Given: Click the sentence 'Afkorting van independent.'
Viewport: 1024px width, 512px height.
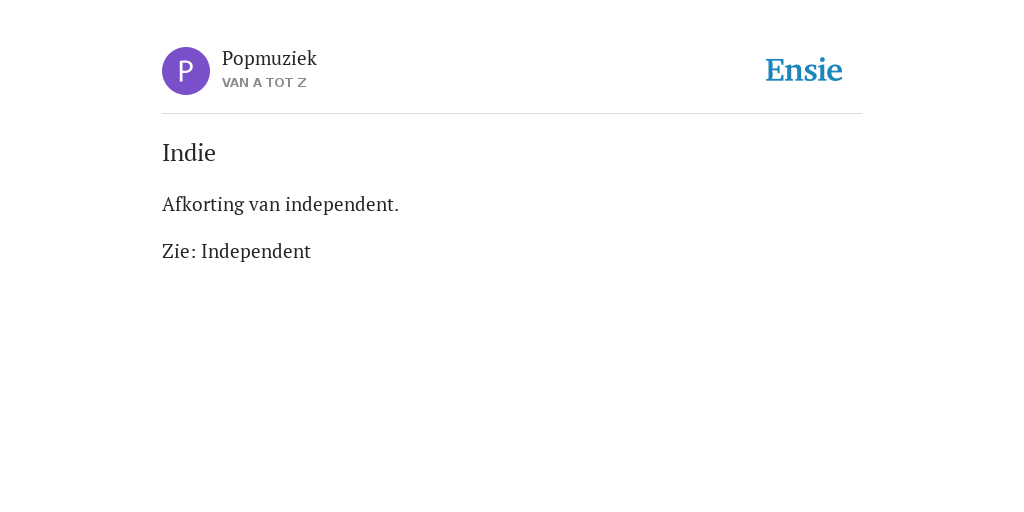Looking at the screenshot, I should pyautogui.click(x=280, y=204).
